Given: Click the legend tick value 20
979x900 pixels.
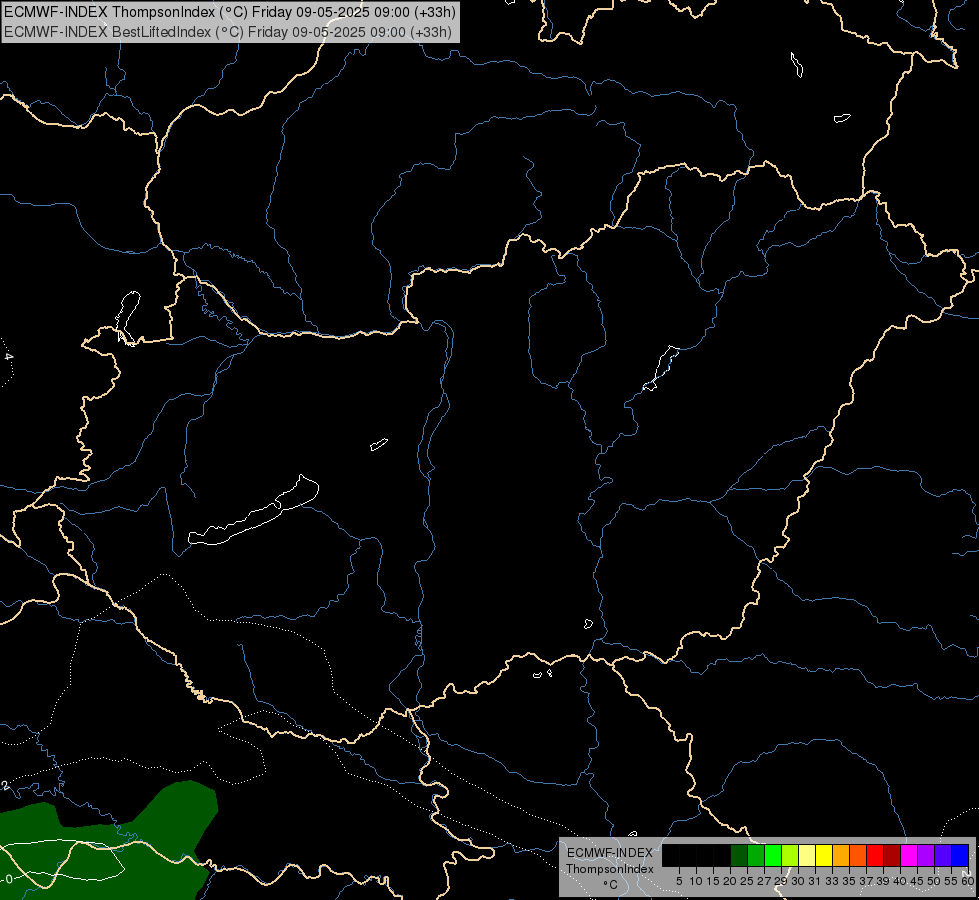Looking at the screenshot, I should pyautogui.click(x=730, y=881).
